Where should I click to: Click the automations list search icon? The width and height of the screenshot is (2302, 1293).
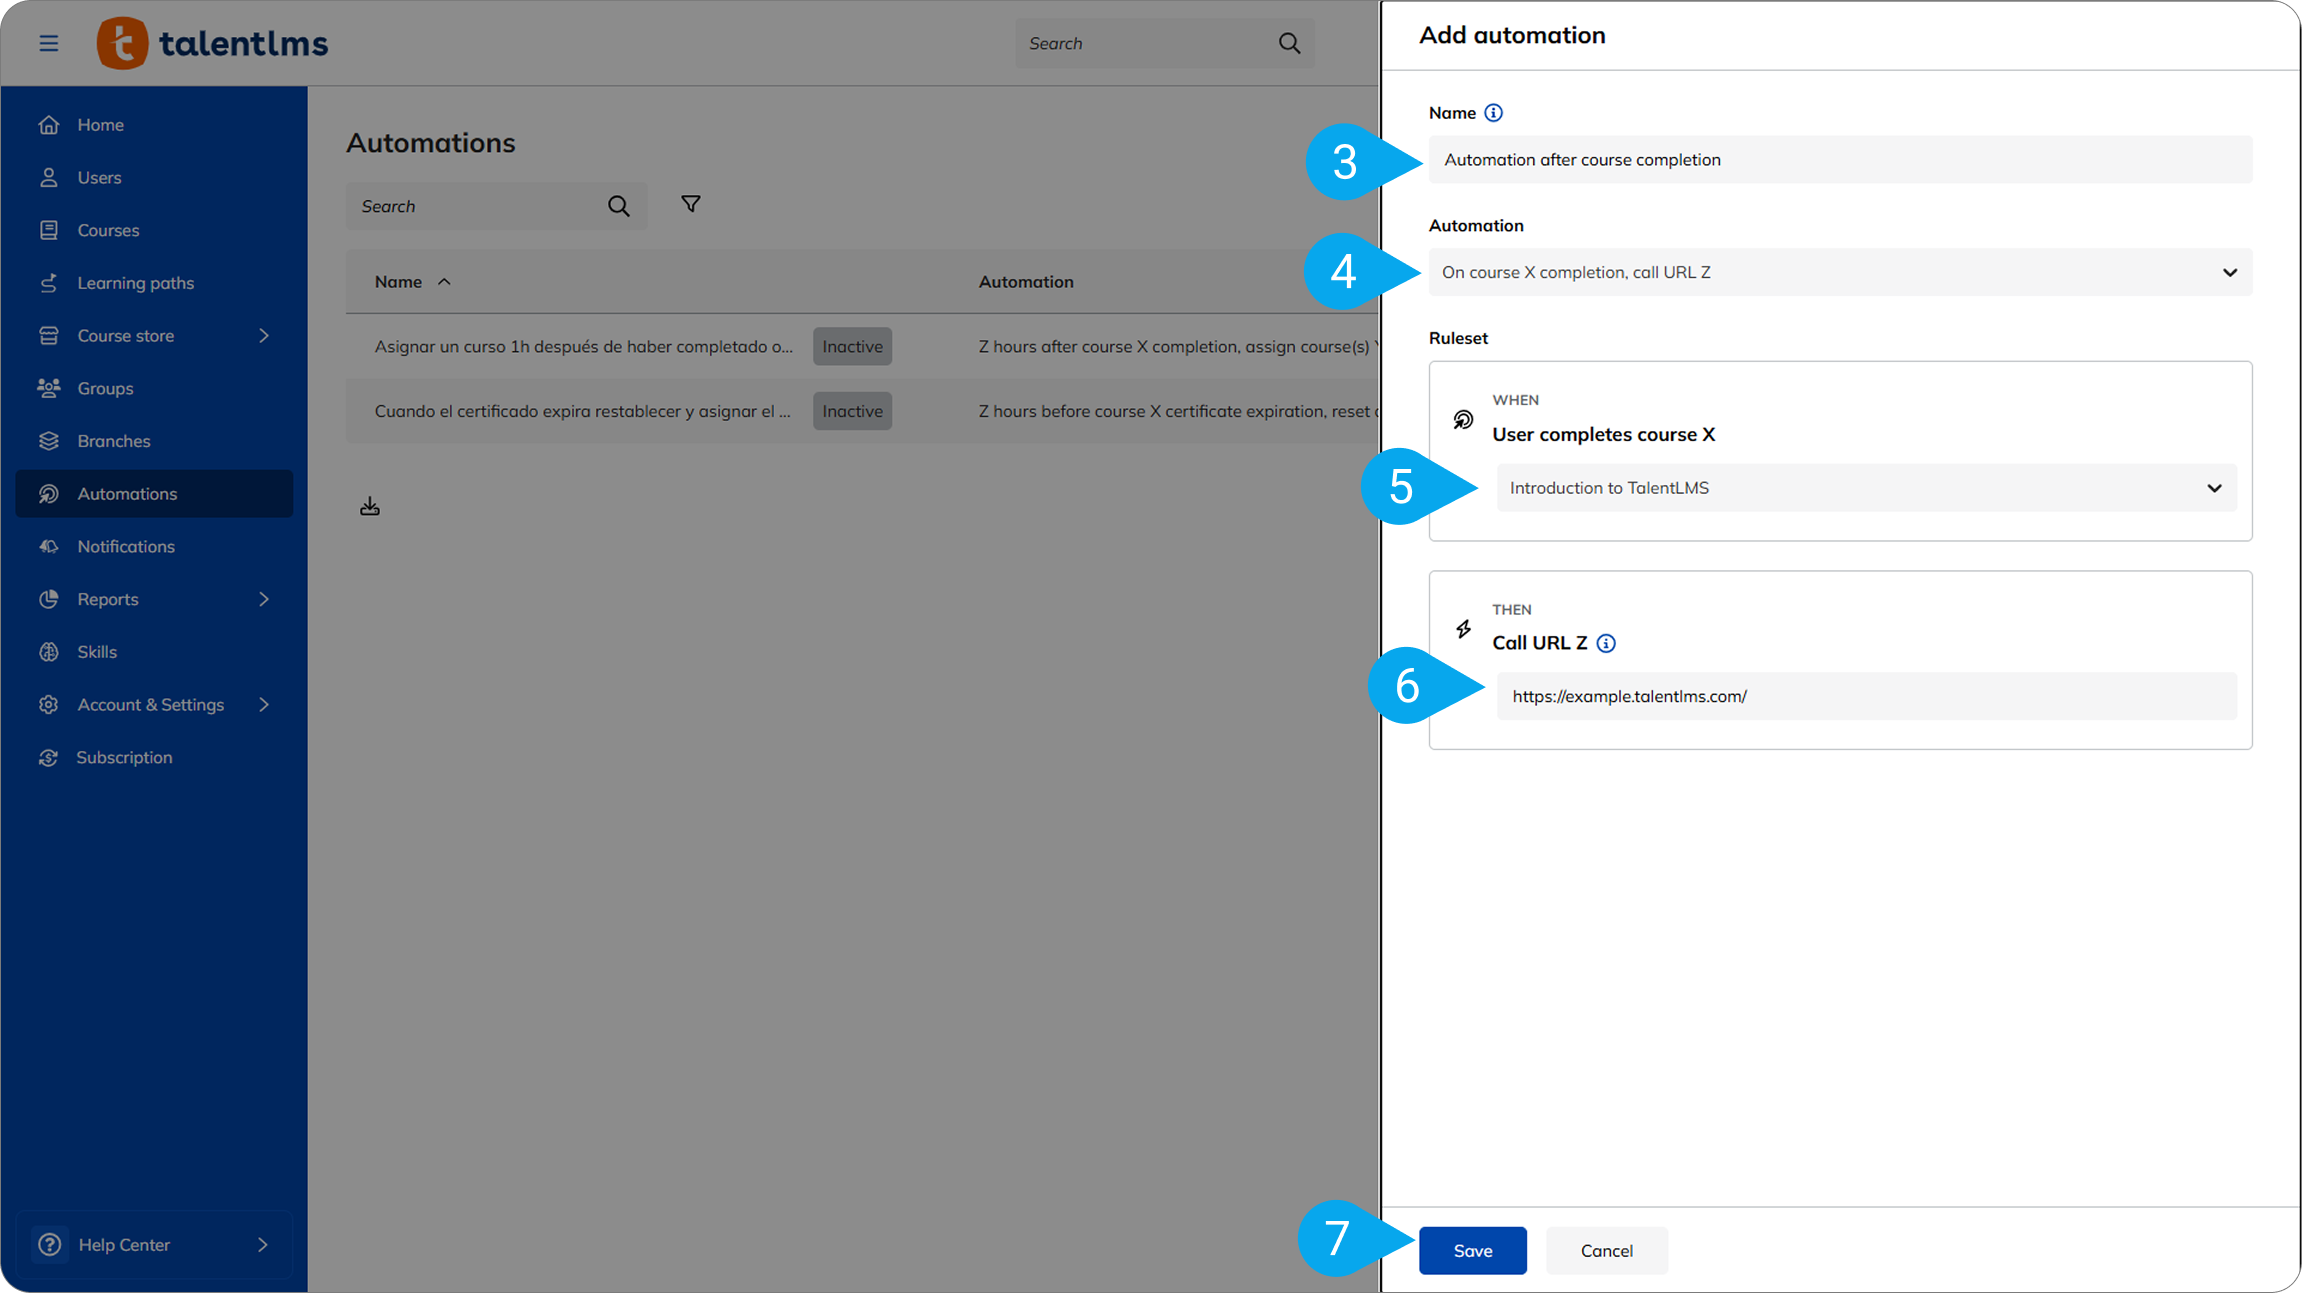tap(619, 206)
